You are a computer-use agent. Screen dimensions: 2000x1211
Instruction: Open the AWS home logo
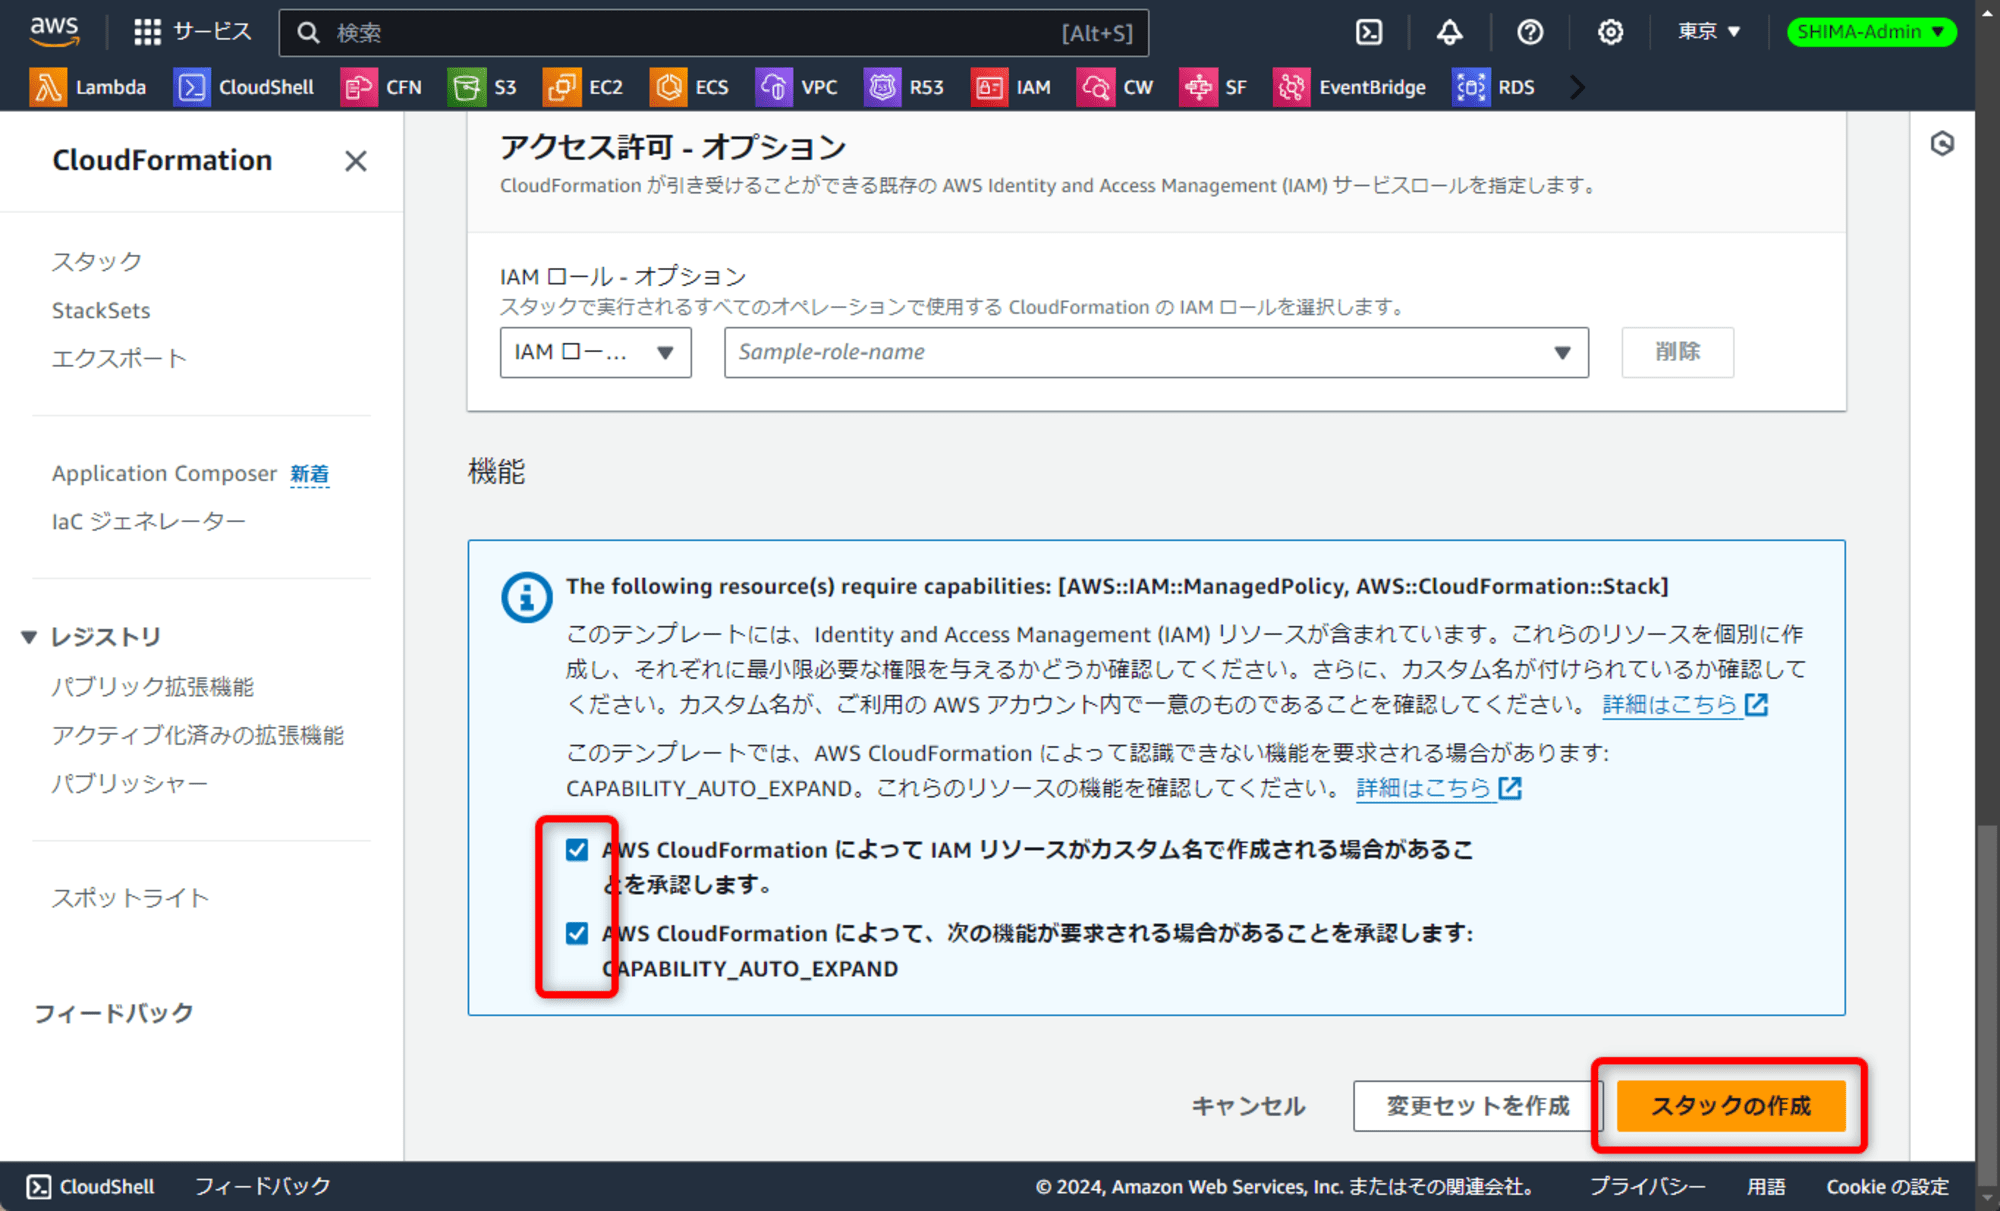[x=54, y=31]
